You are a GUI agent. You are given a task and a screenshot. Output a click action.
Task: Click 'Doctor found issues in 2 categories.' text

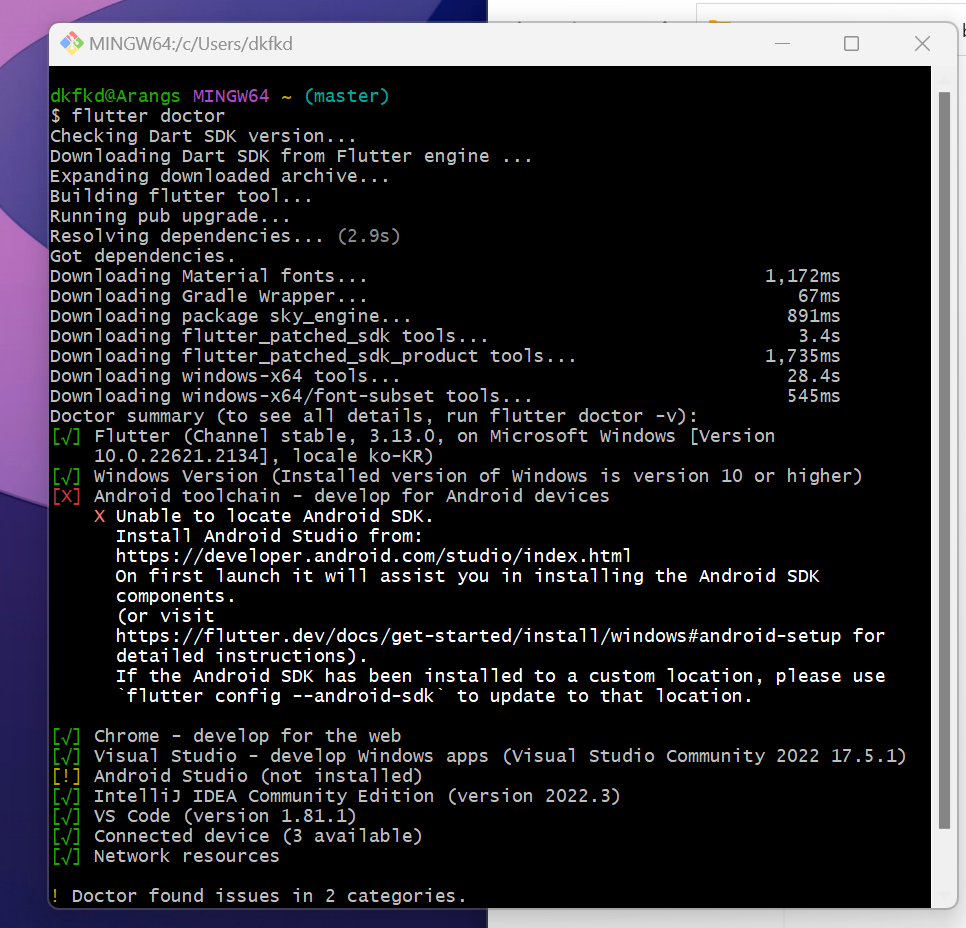[269, 896]
